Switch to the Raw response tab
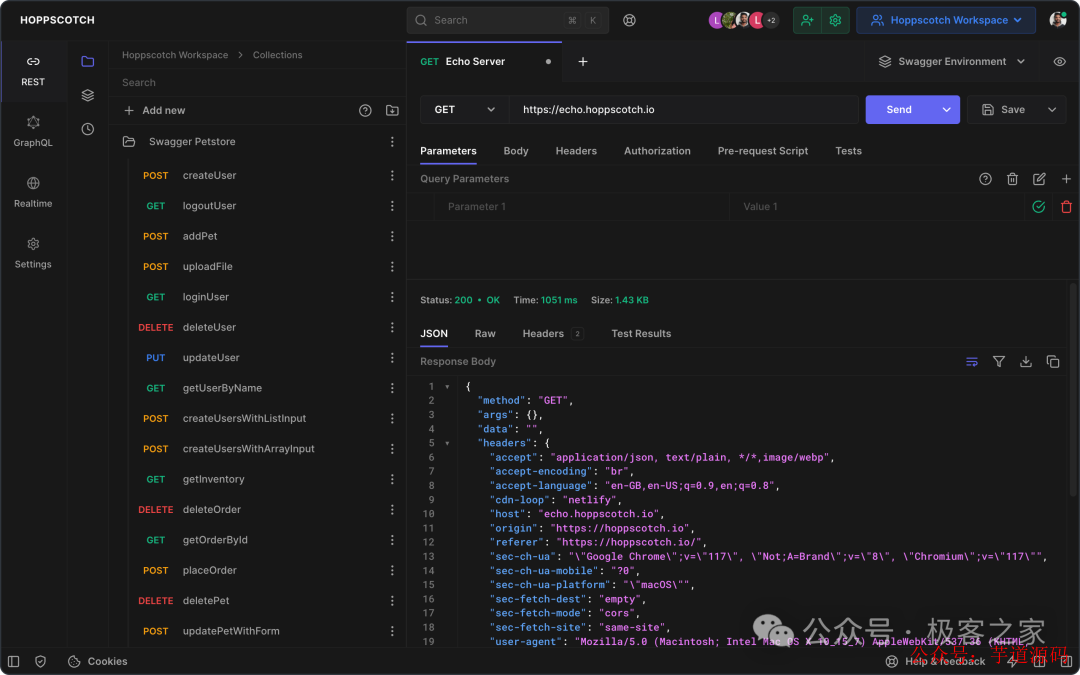This screenshot has height=675, width=1080. click(x=485, y=333)
